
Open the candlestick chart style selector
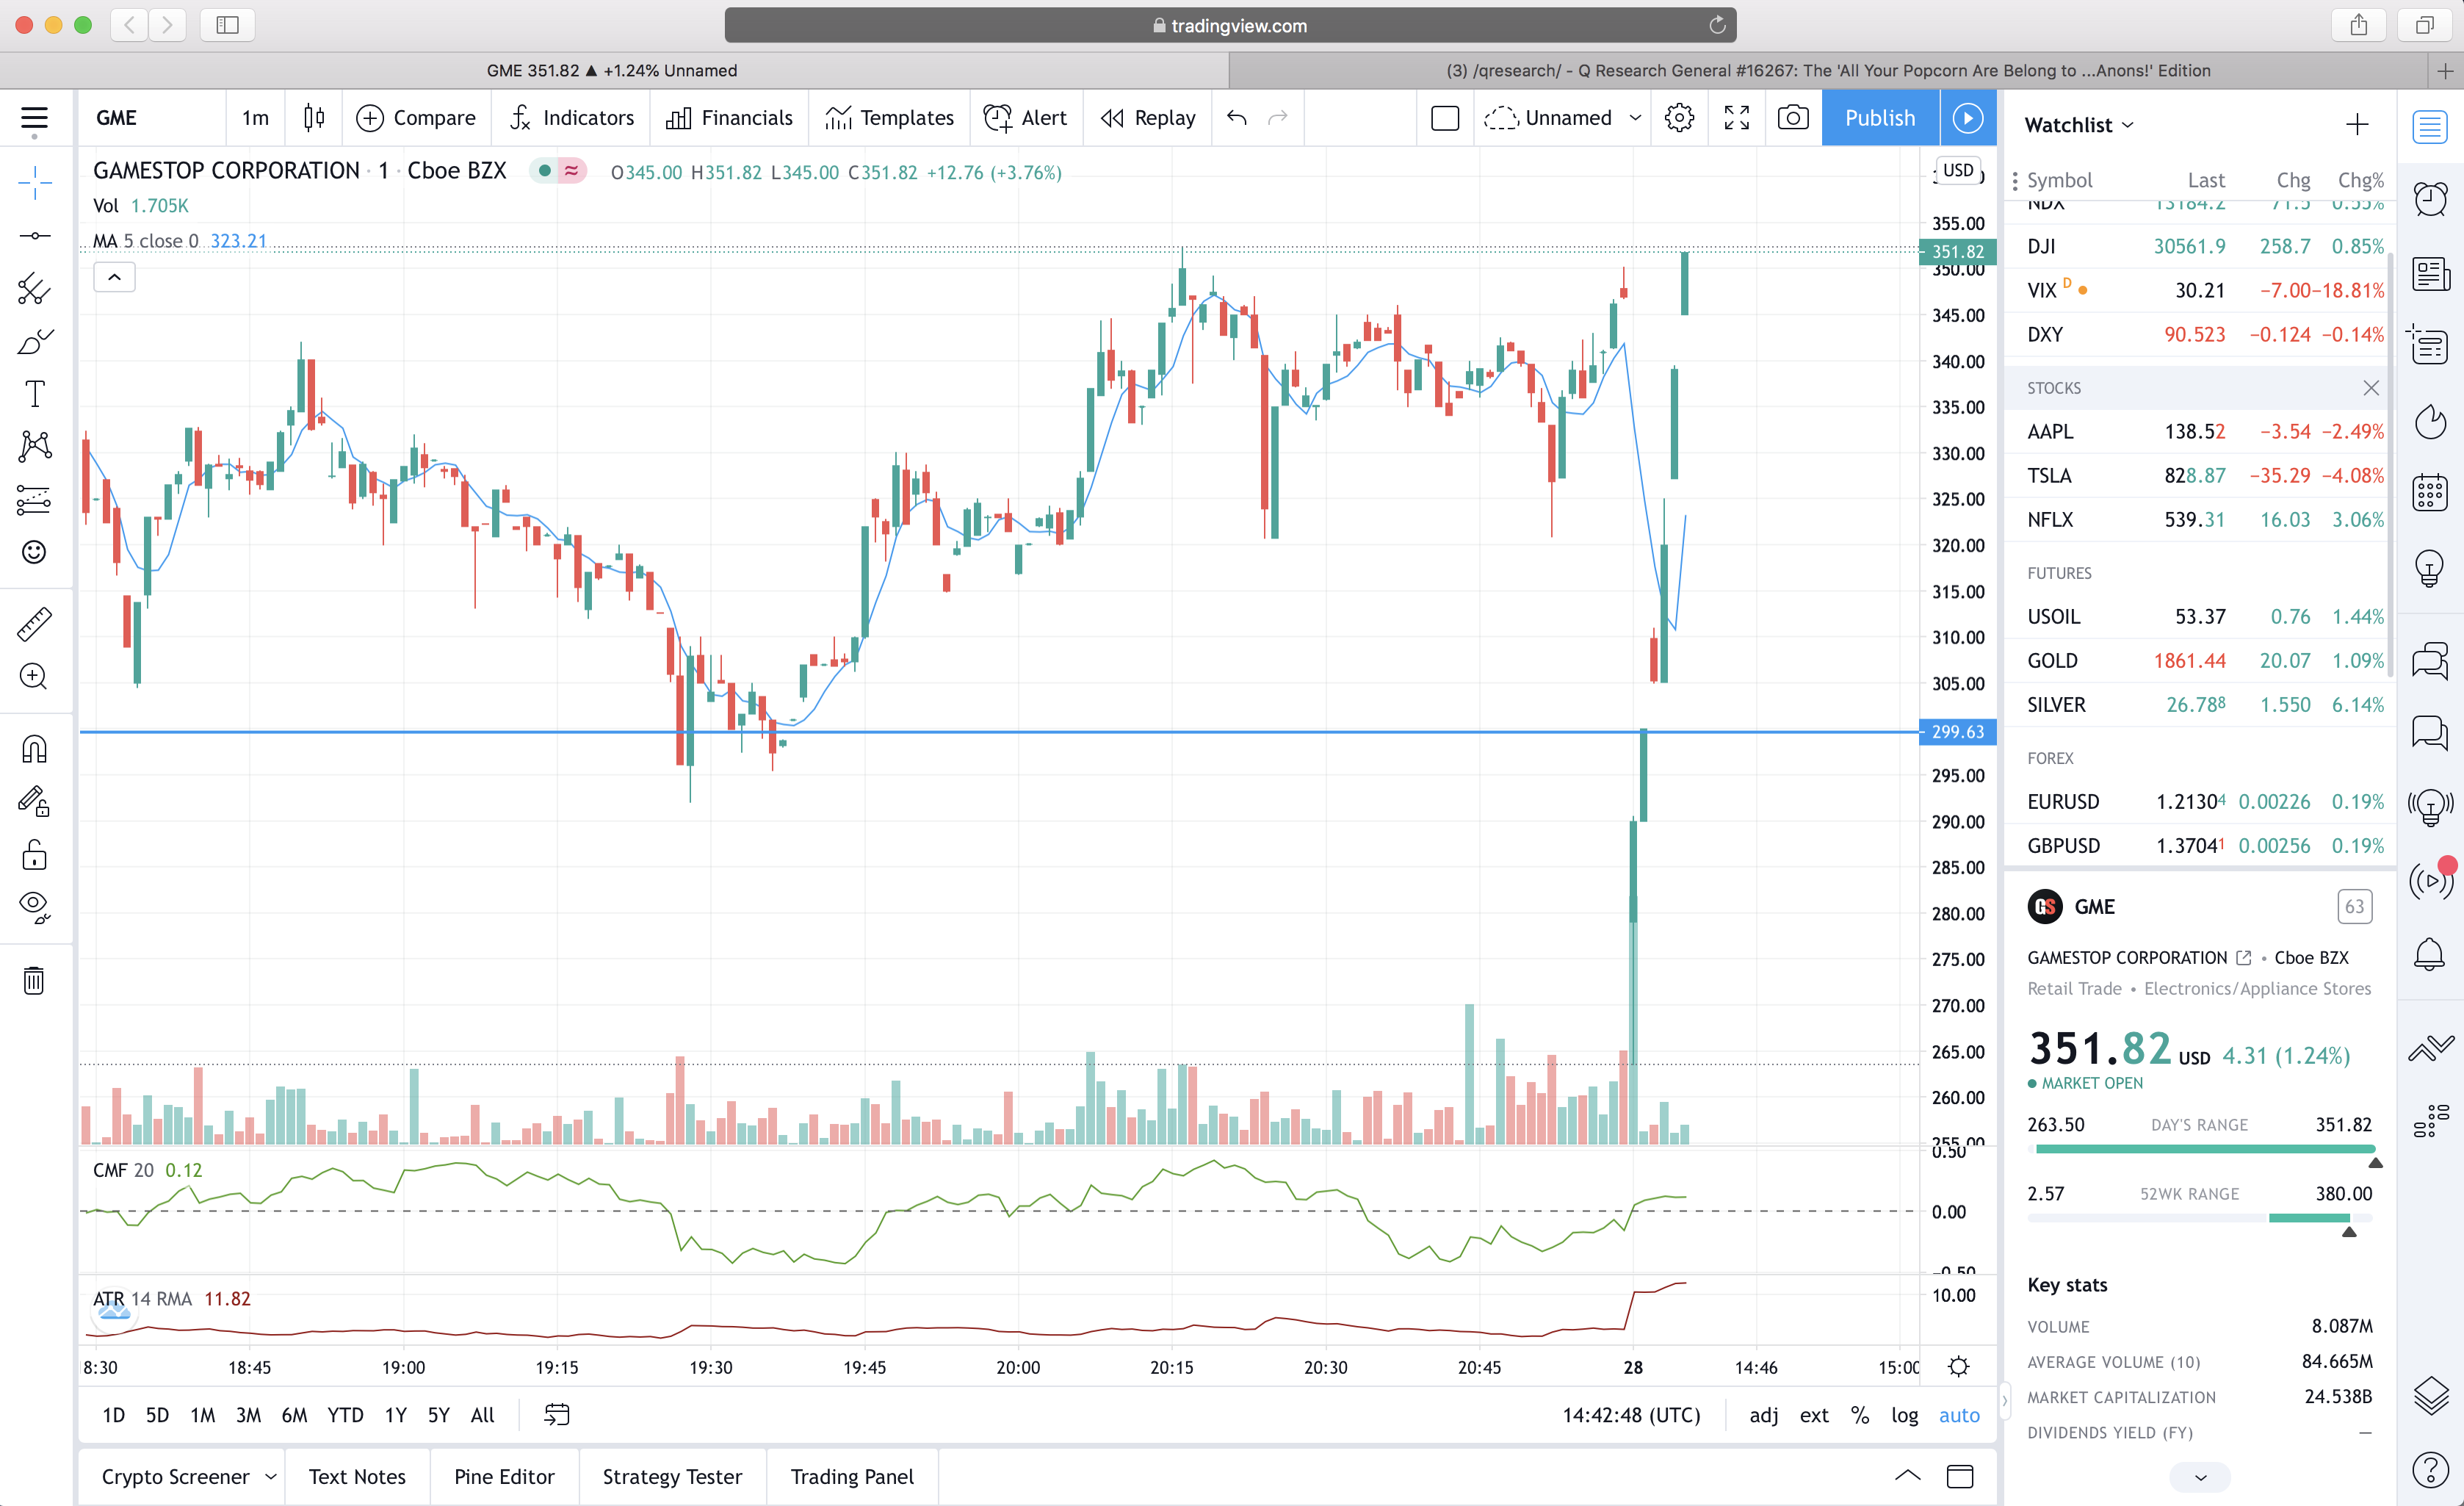[314, 118]
